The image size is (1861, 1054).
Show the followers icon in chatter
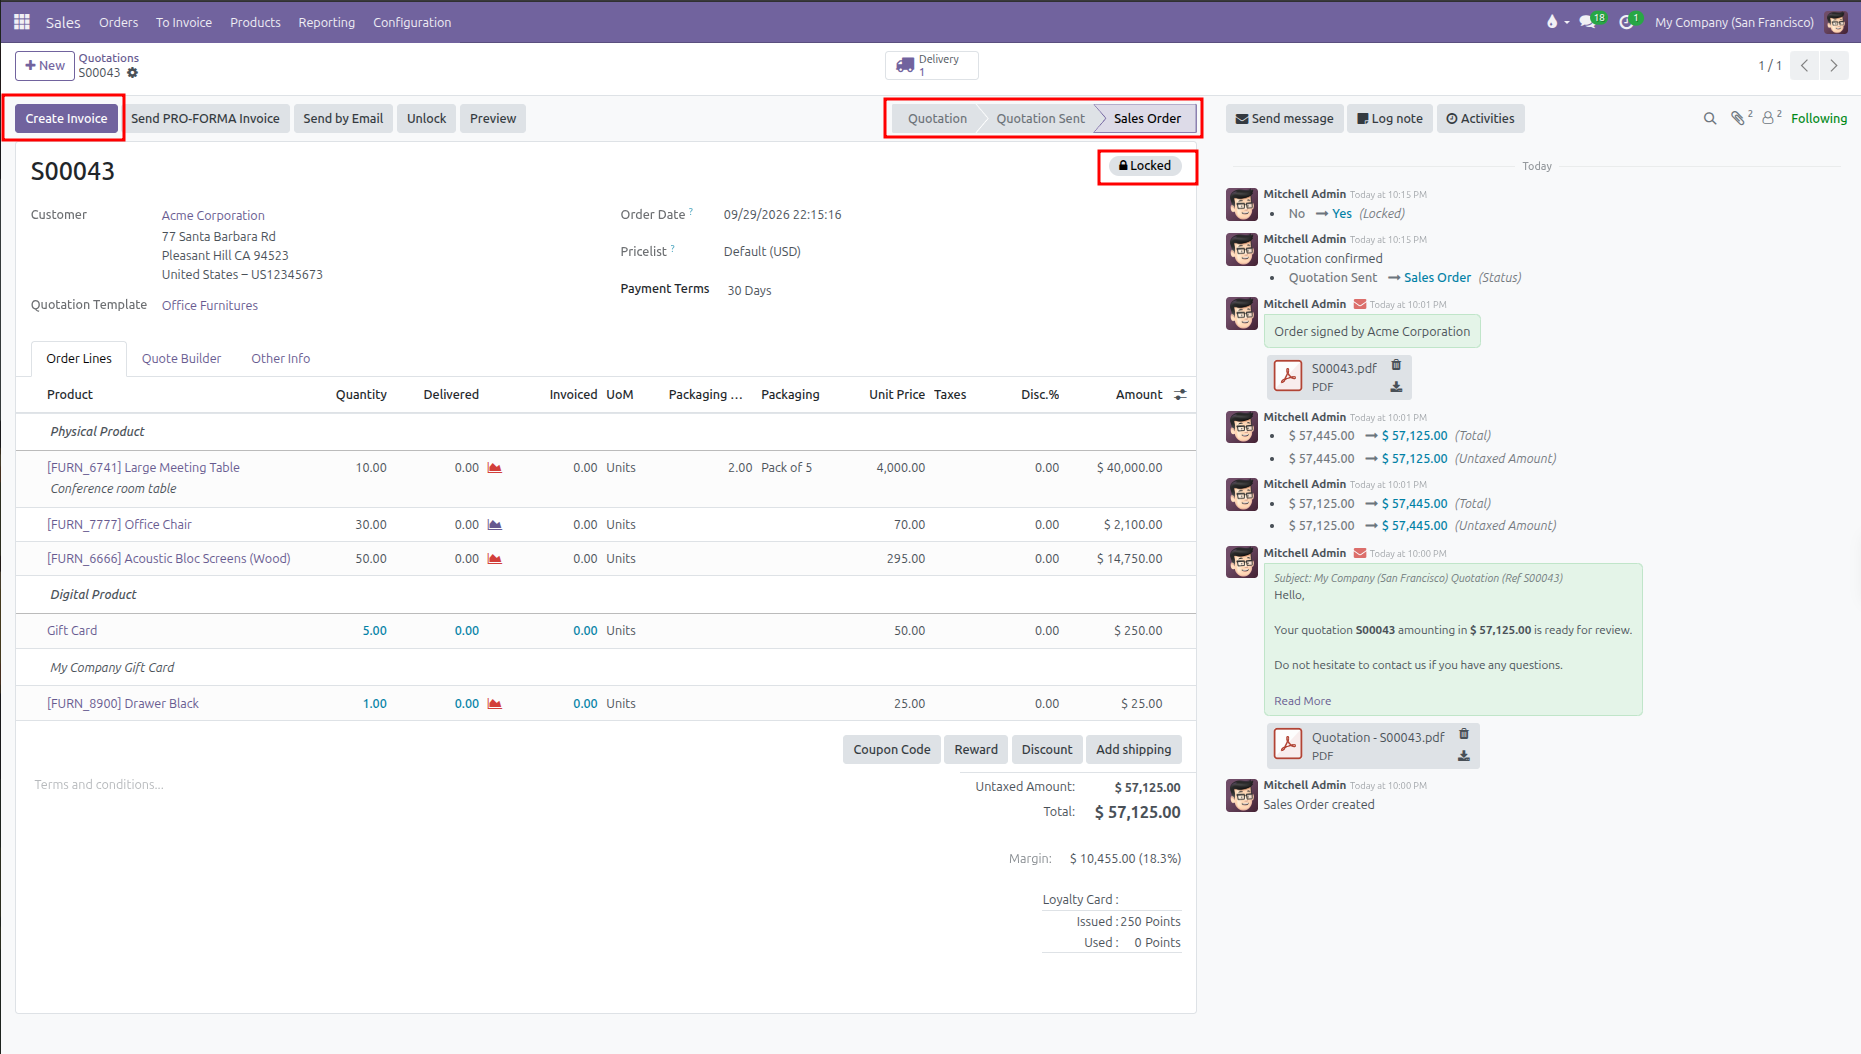pyautogui.click(x=1768, y=118)
